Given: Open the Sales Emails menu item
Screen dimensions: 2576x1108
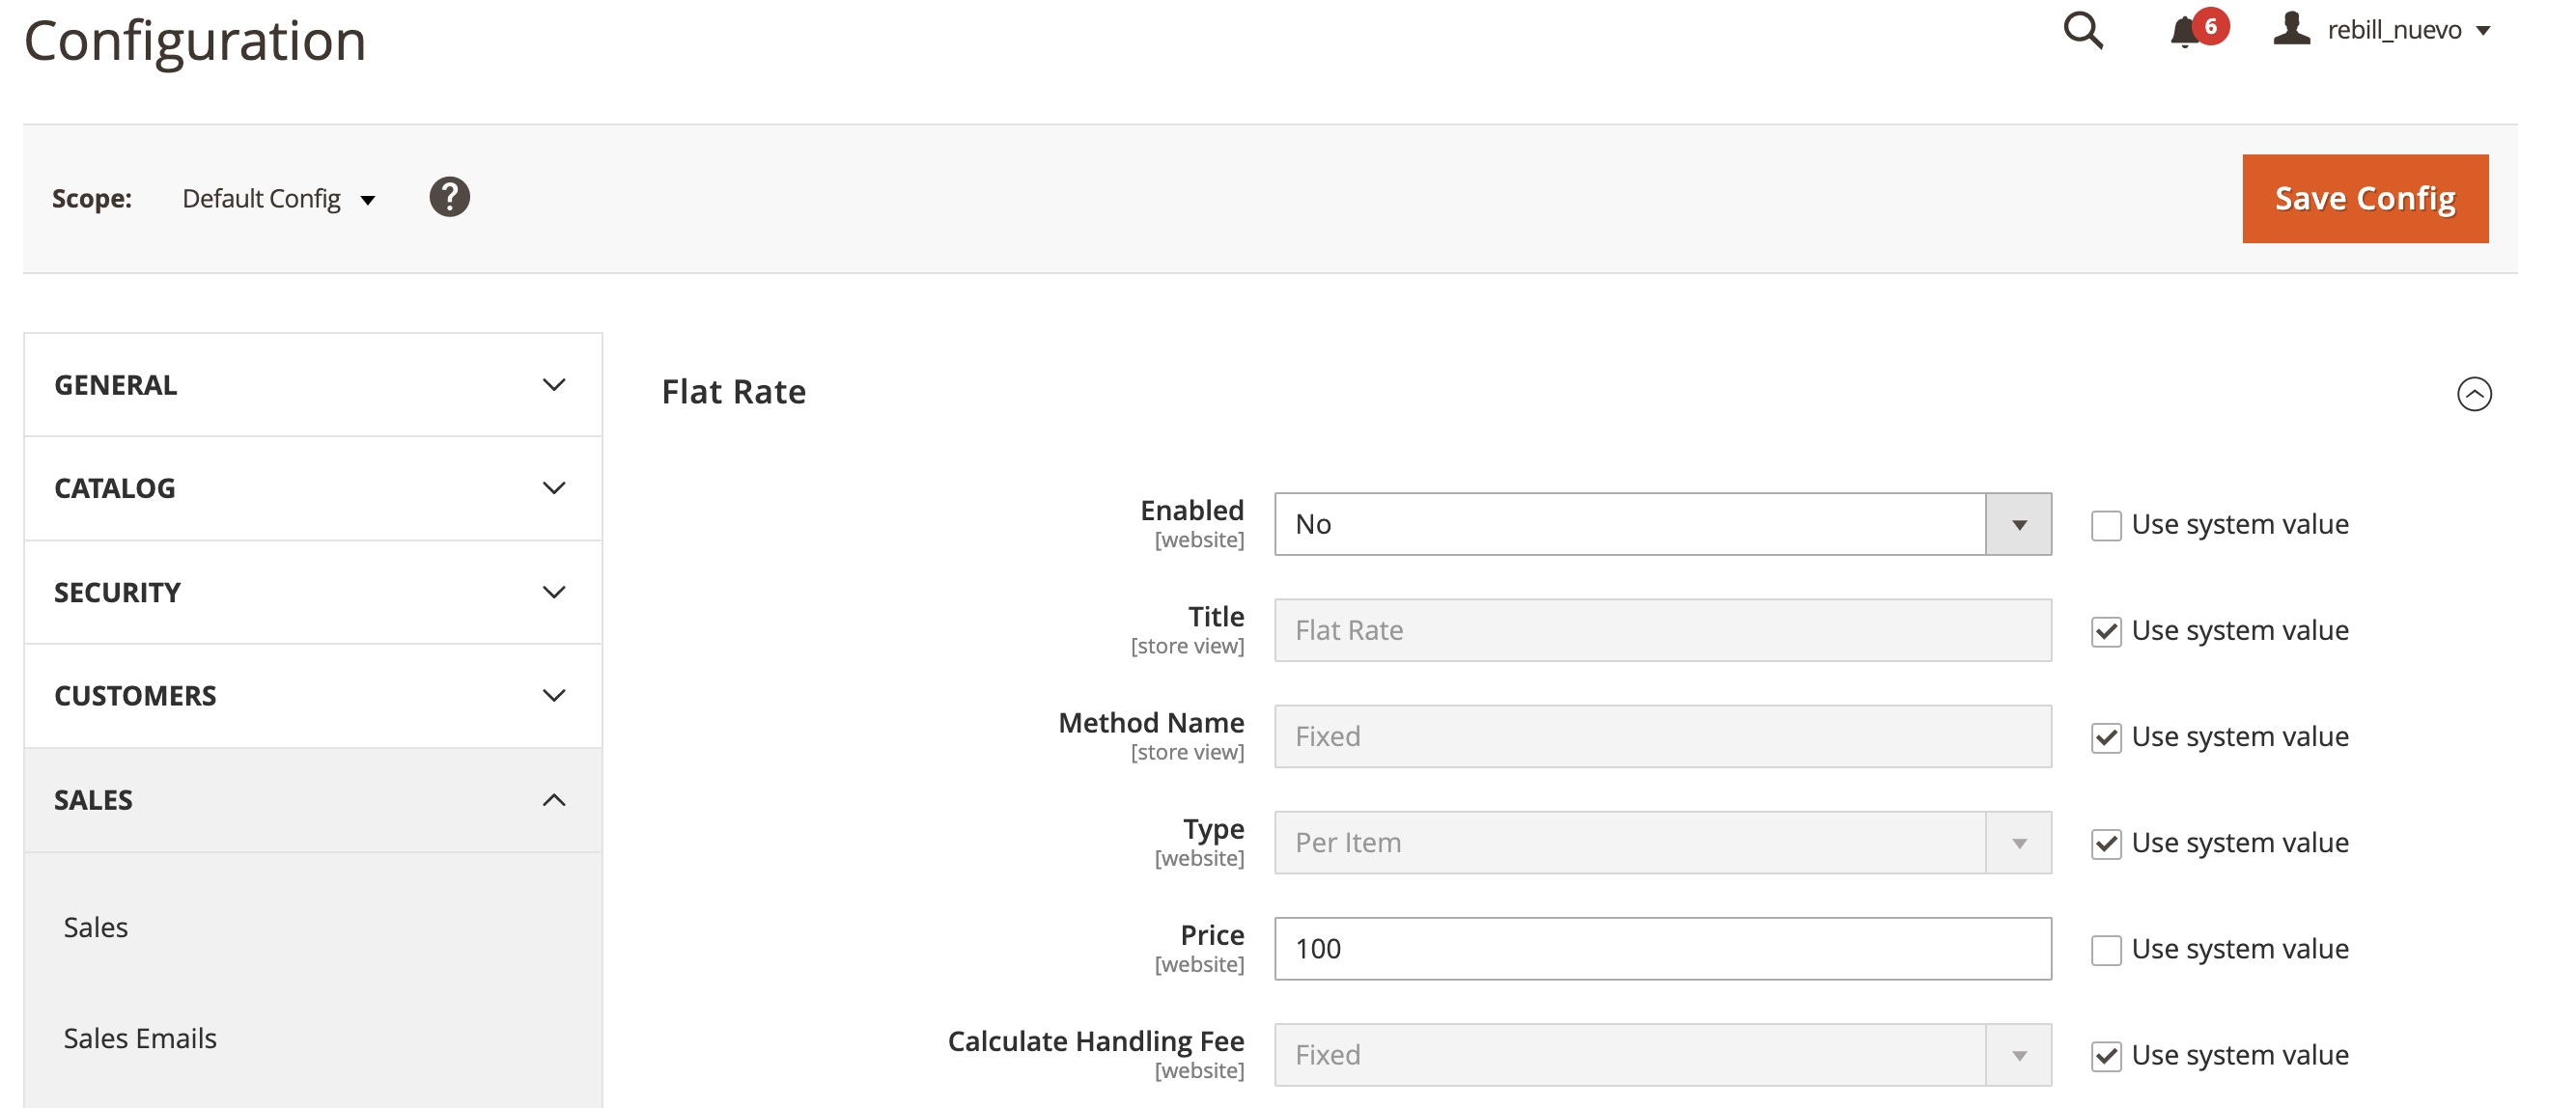Looking at the screenshot, I should [140, 1038].
